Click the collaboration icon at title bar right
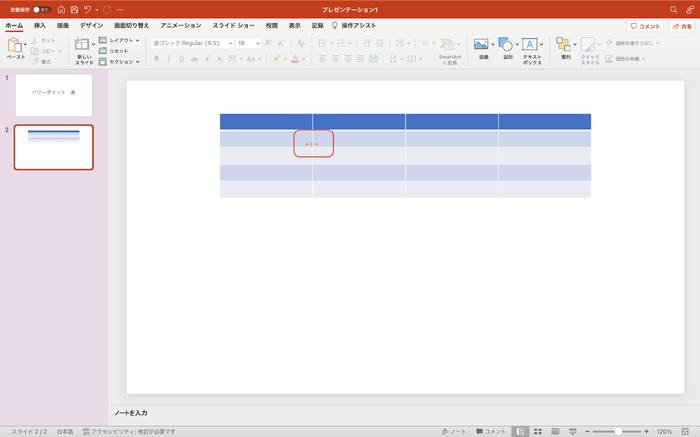 tap(690, 9)
